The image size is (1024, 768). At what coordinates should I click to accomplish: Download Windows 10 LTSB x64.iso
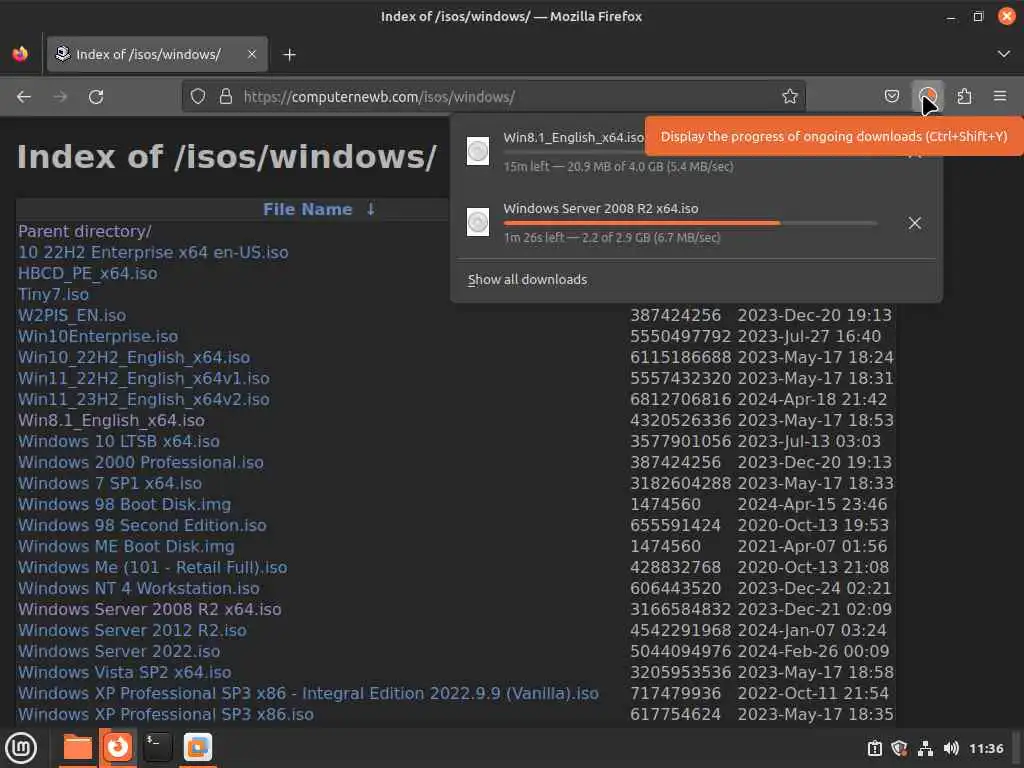(119, 441)
